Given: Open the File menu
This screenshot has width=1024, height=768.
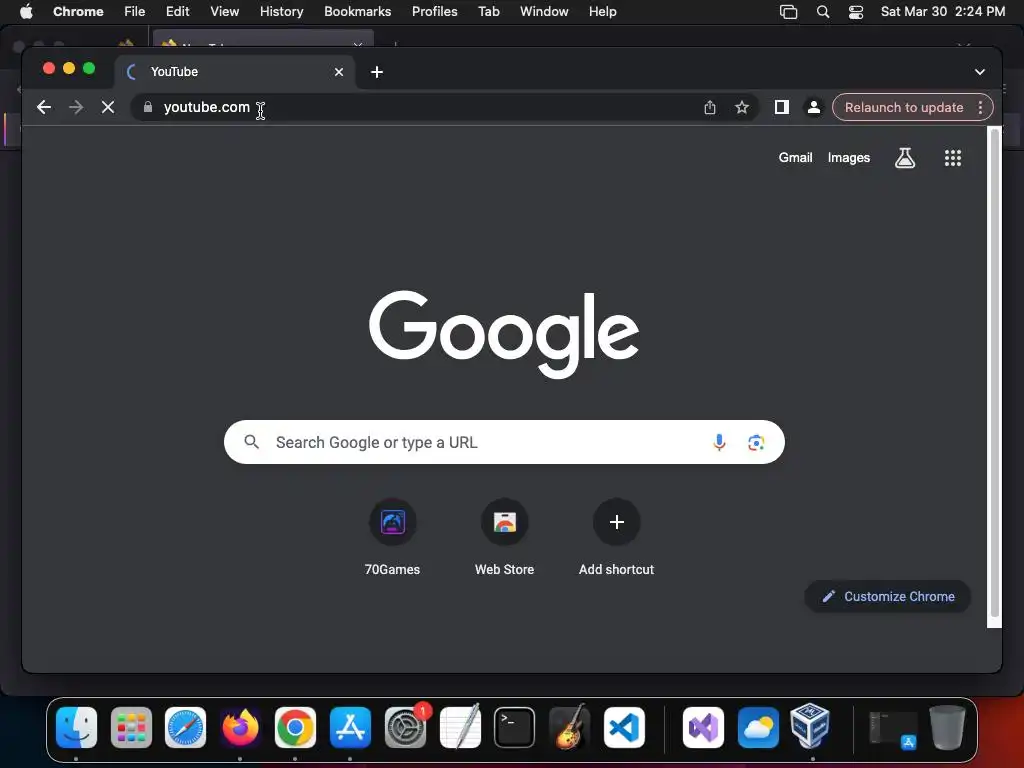Looking at the screenshot, I should point(135,11).
